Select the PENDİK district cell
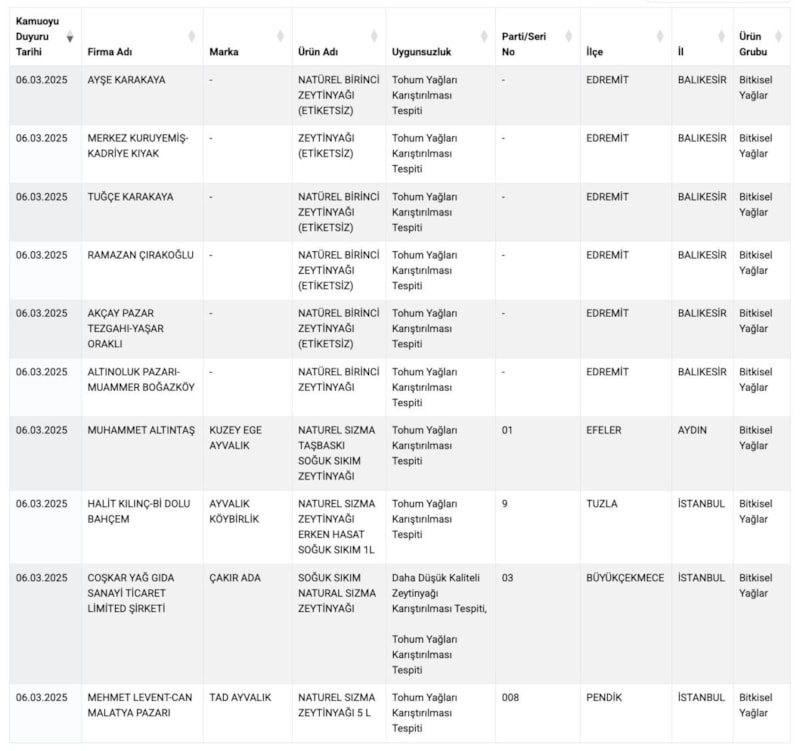Viewport: 800px width, 751px height. point(606,697)
